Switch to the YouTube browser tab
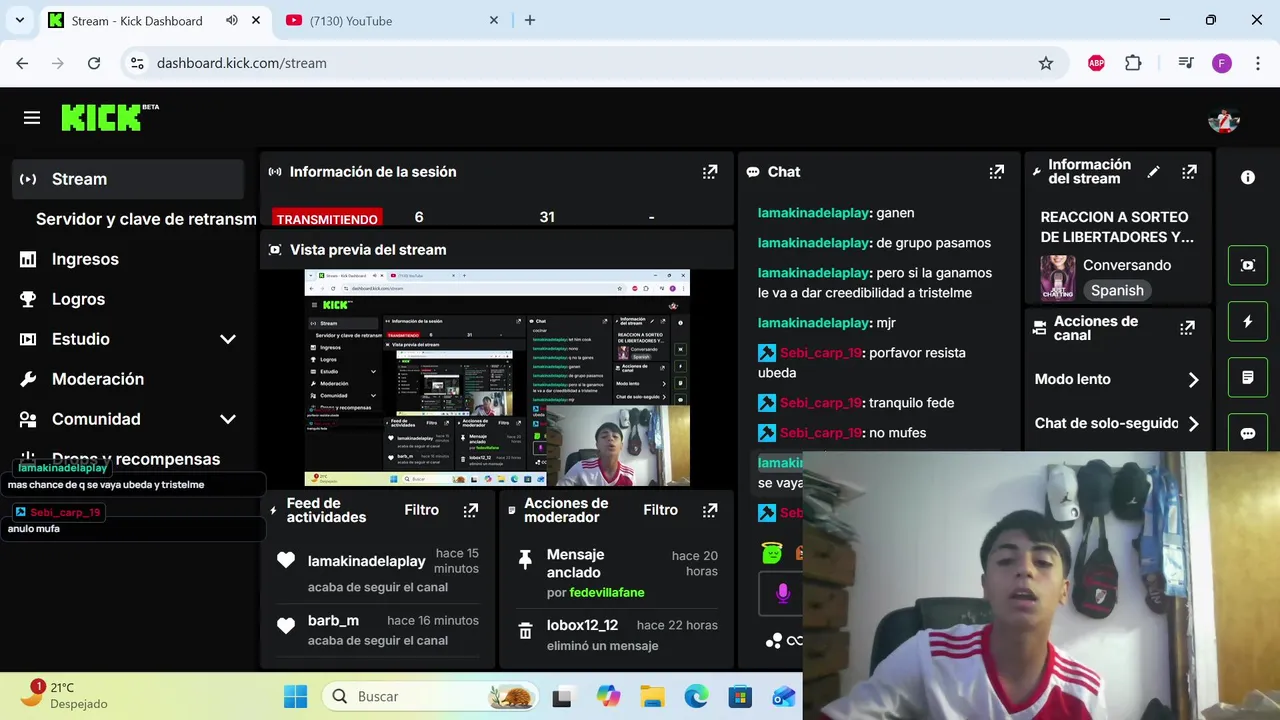 tap(390, 20)
